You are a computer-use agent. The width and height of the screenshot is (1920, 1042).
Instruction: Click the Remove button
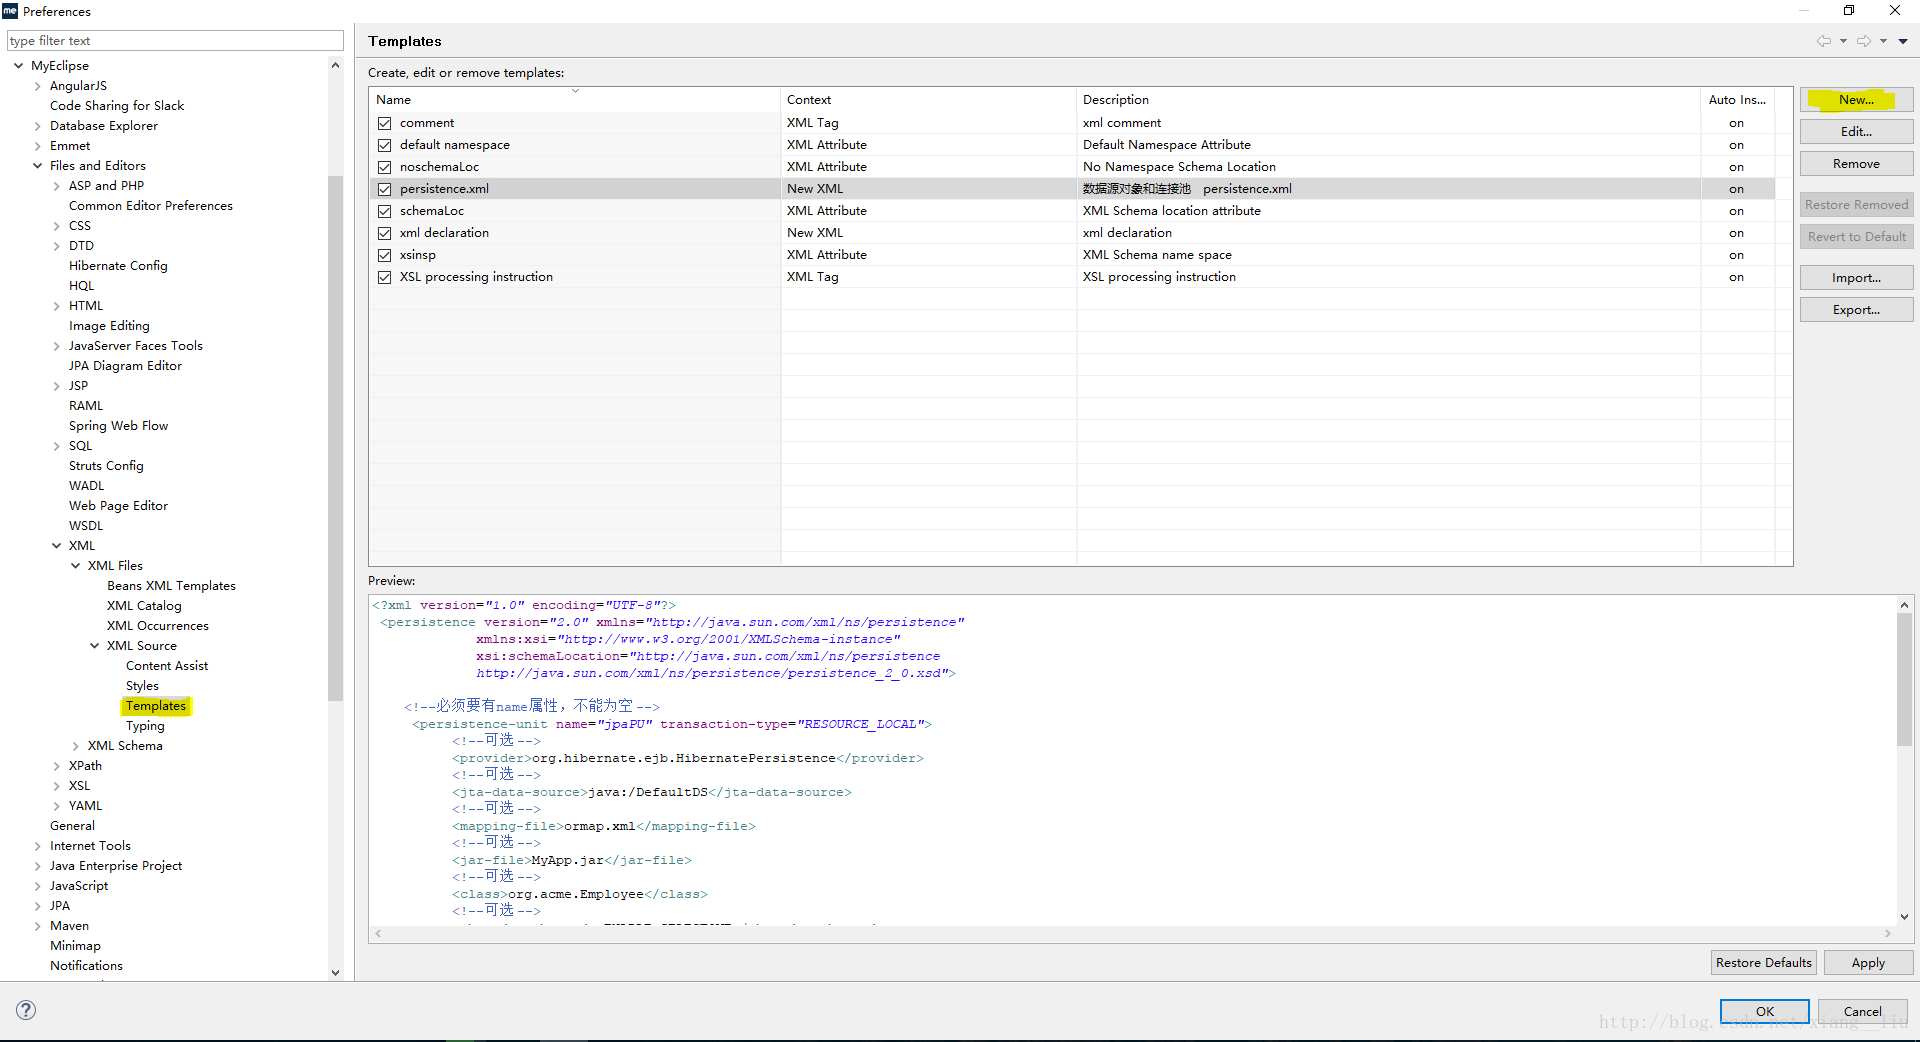[1856, 164]
